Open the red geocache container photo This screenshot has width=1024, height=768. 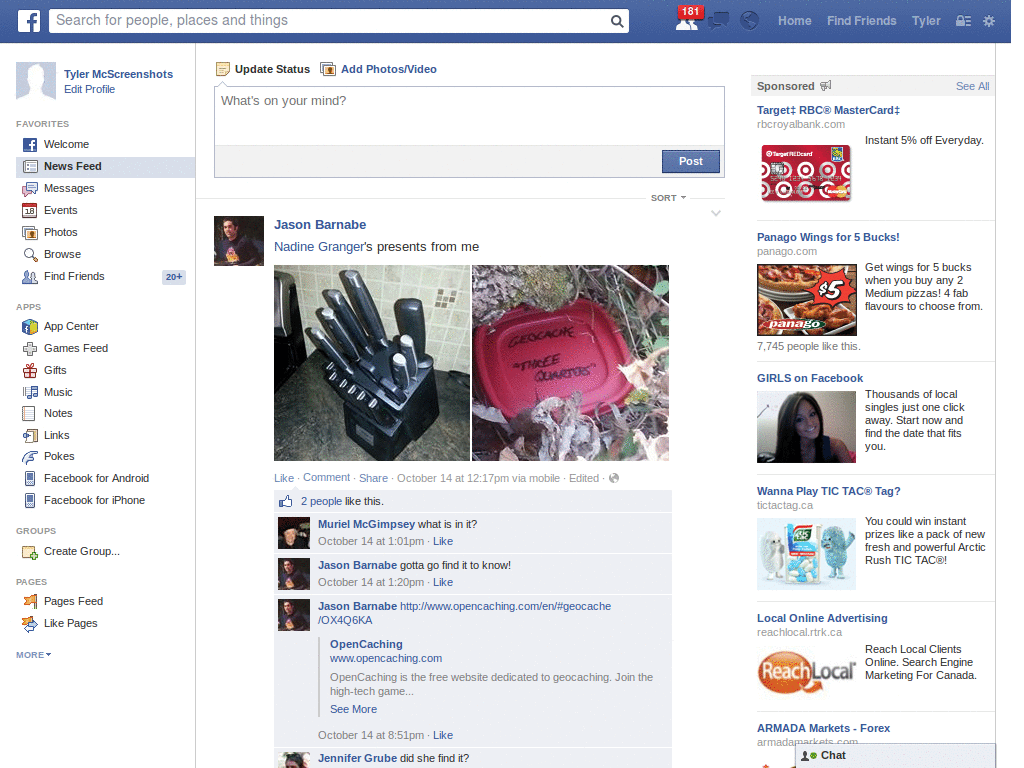(570, 363)
